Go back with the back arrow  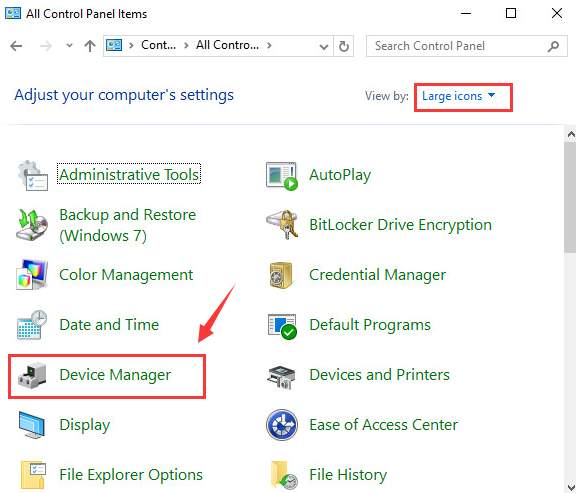[x=16, y=46]
